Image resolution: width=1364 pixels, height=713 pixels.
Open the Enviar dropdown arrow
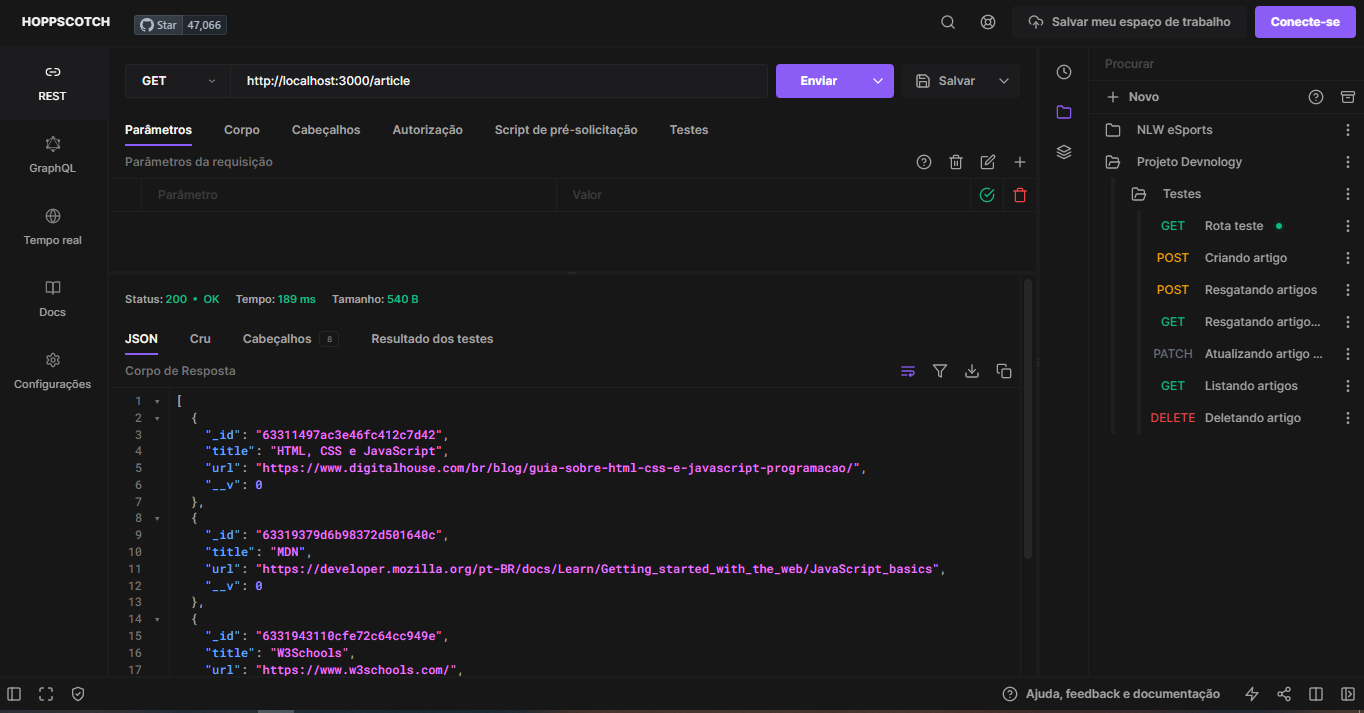pyautogui.click(x=877, y=80)
